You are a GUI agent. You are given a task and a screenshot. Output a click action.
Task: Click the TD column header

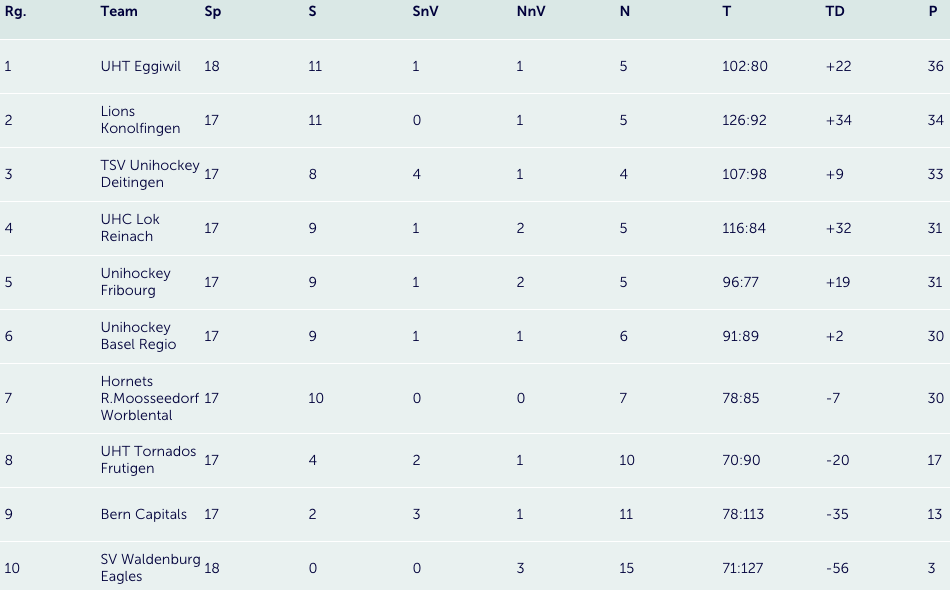pyautogui.click(x=835, y=12)
